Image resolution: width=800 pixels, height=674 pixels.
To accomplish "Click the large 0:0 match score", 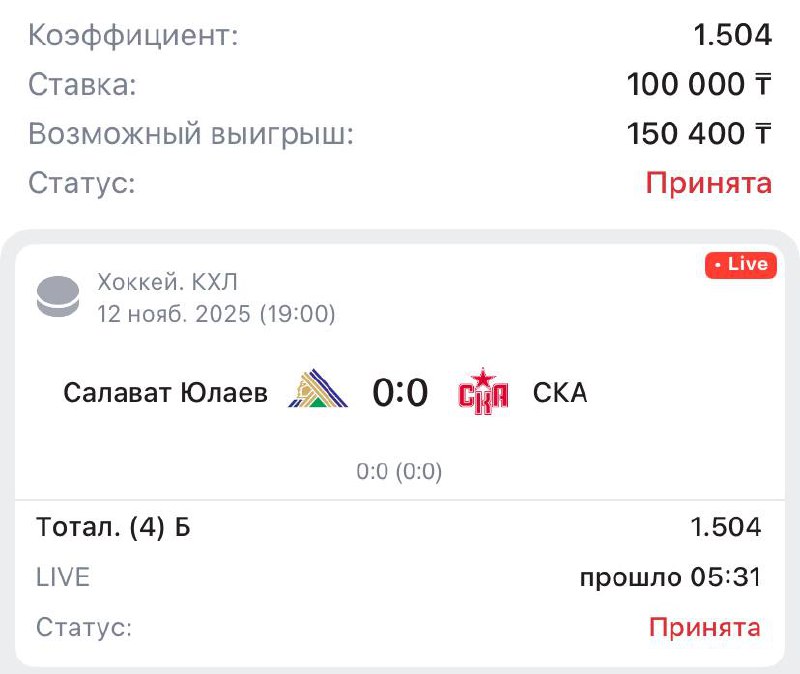I will tap(400, 393).
